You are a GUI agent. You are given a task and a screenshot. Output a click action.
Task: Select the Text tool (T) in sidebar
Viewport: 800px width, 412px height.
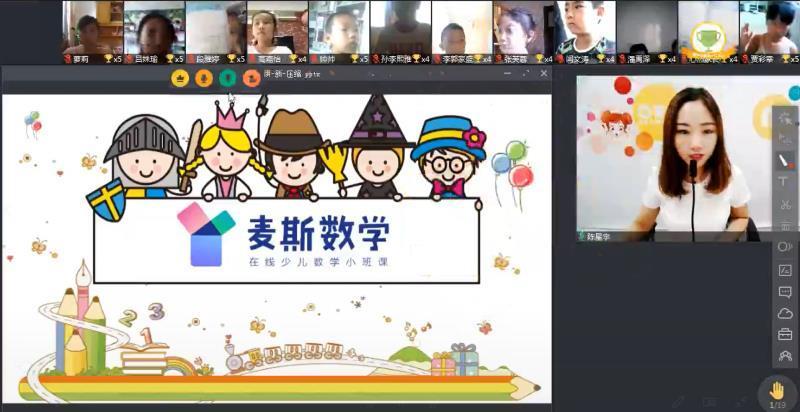785,182
